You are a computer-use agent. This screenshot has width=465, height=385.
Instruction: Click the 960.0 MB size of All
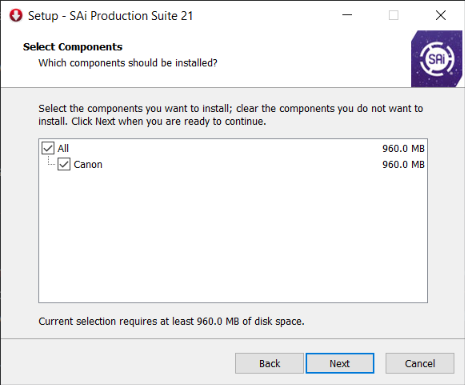click(x=403, y=148)
